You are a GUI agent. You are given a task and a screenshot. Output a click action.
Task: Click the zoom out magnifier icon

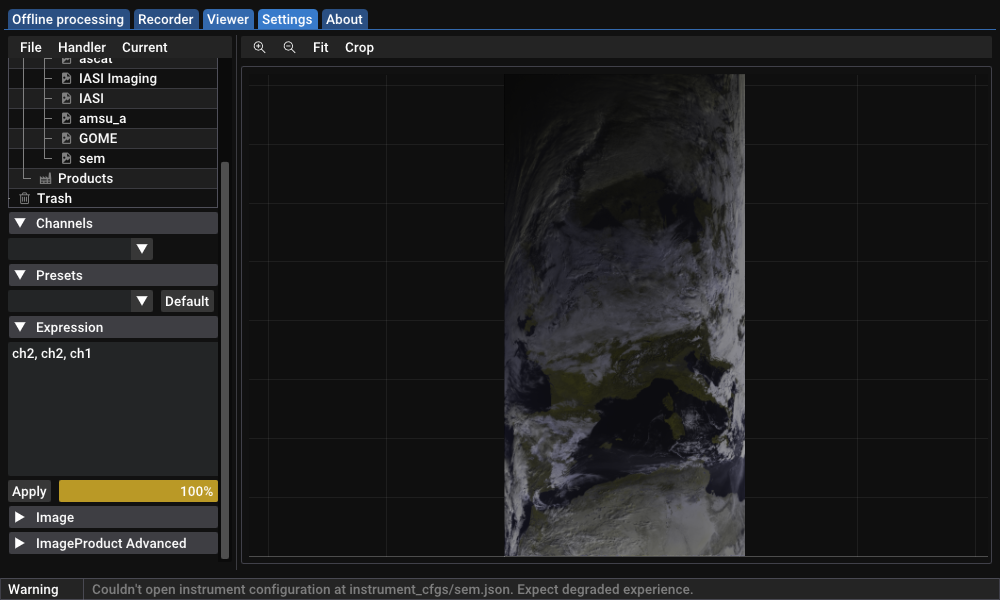point(289,47)
